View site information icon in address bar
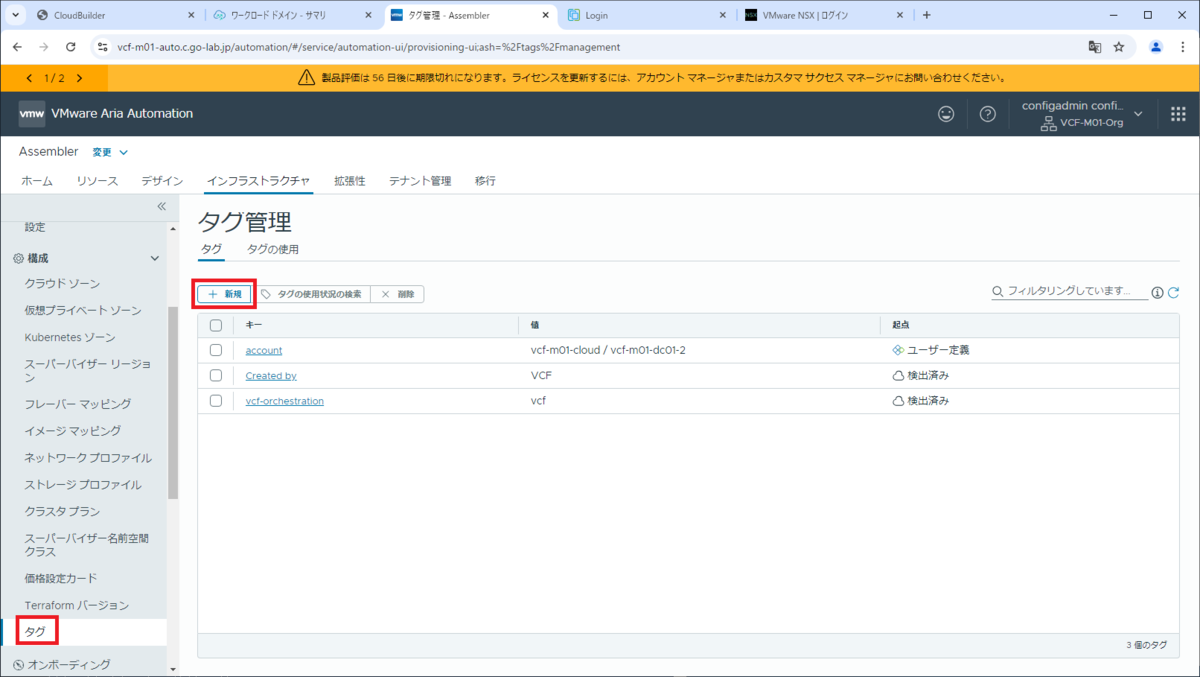 102,47
